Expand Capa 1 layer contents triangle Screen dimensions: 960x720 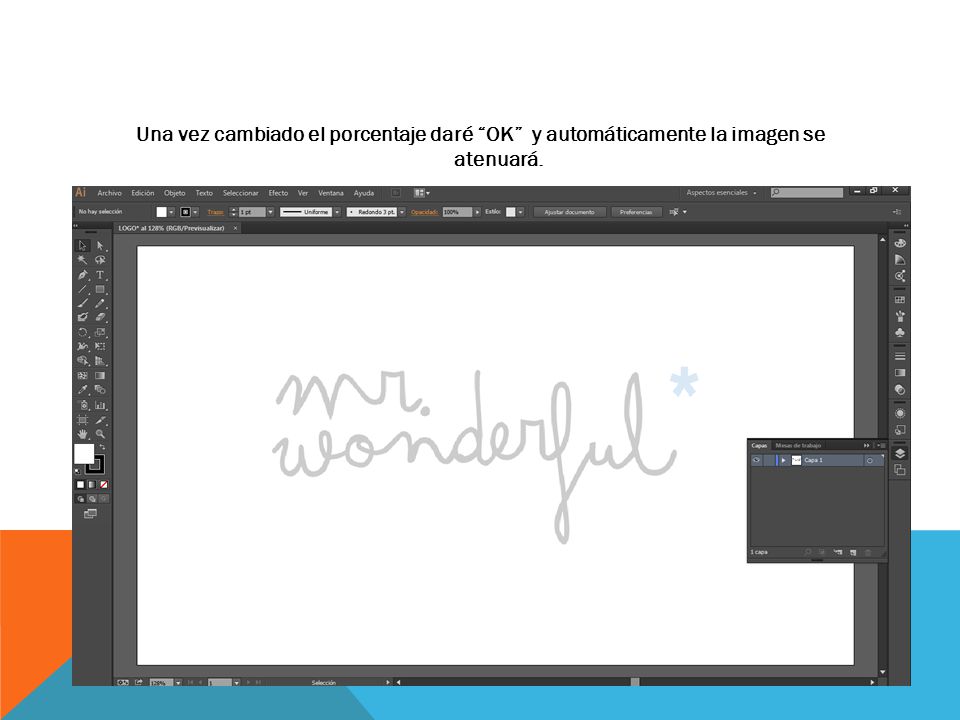[784, 460]
